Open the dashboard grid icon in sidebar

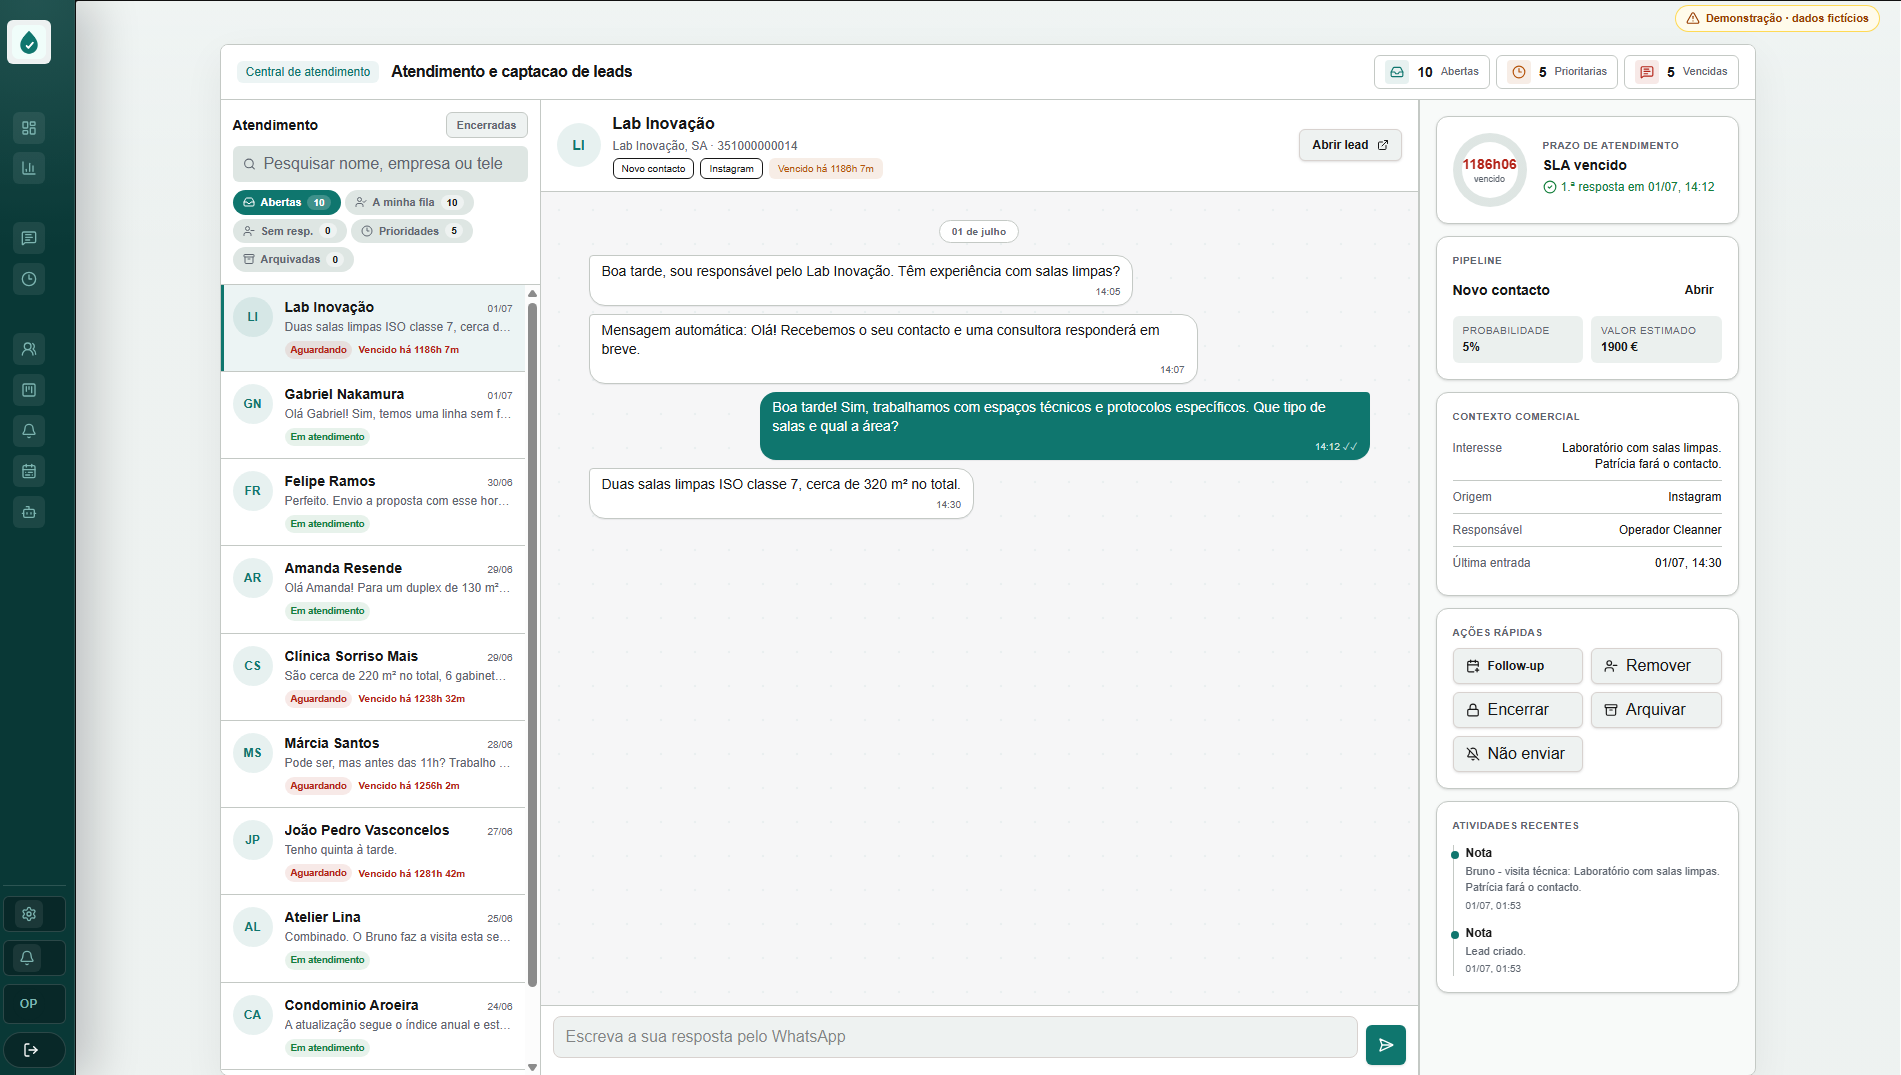tap(29, 128)
